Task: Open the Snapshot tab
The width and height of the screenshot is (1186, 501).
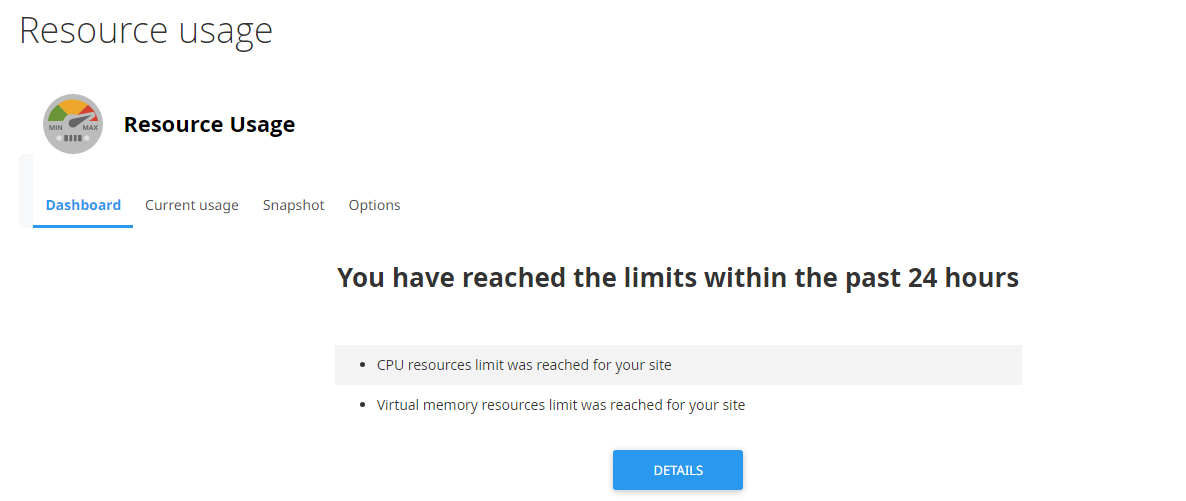Action: pyautogui.click(x=293, y=205)
